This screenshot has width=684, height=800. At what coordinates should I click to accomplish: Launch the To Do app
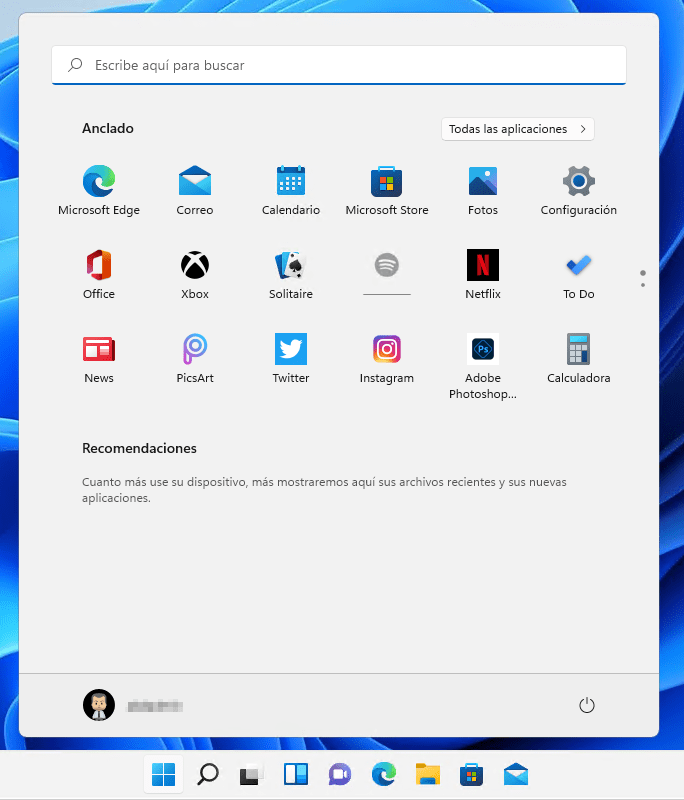tap(578, 274)
